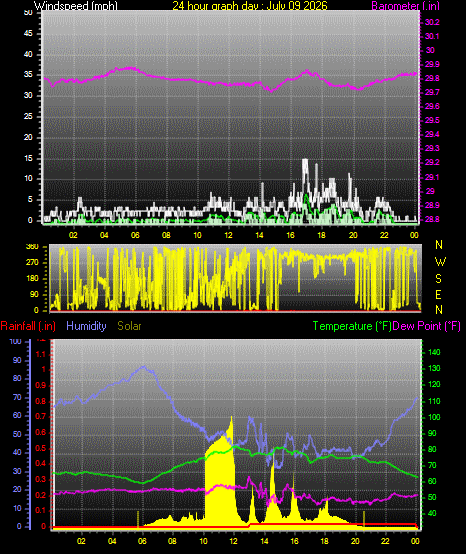Click the green '110' temperature axis value
This screenshot has height=554, width=466.
(x=434, y=401)
